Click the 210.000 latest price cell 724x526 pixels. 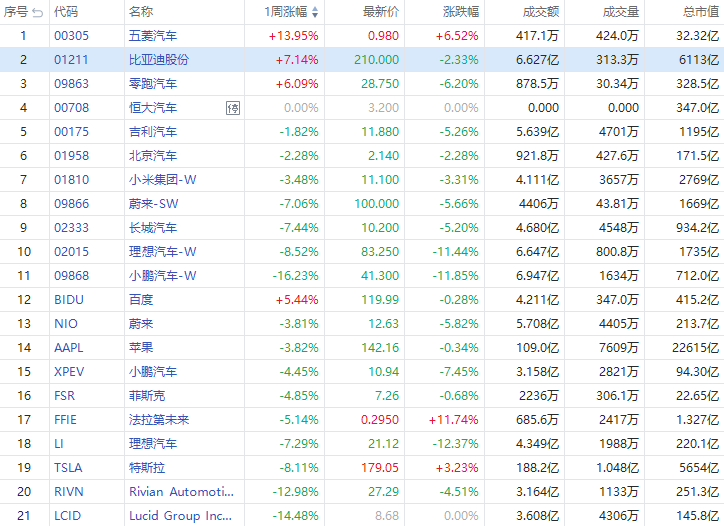[377, 60]
